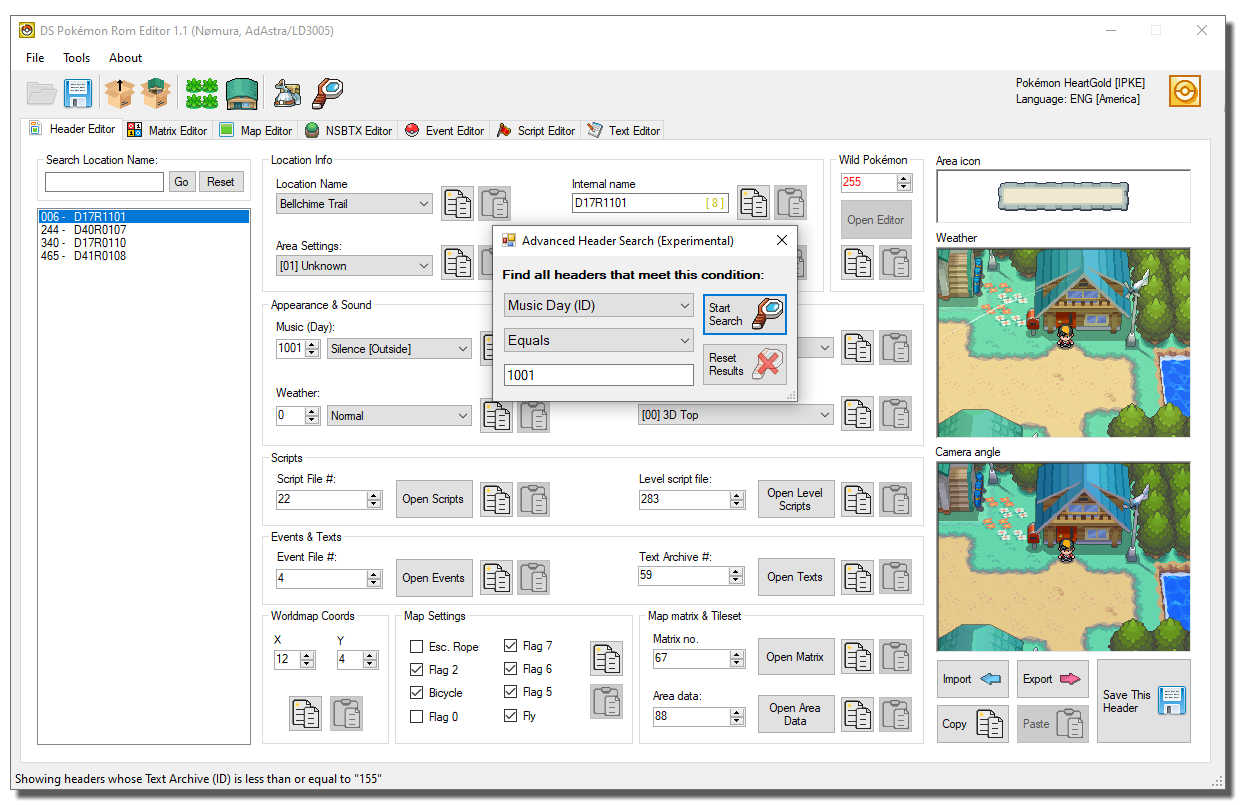1243x805 pixels.
Task: Click the Unpack box with up arrow icon
Action: (x=120, y=93)
